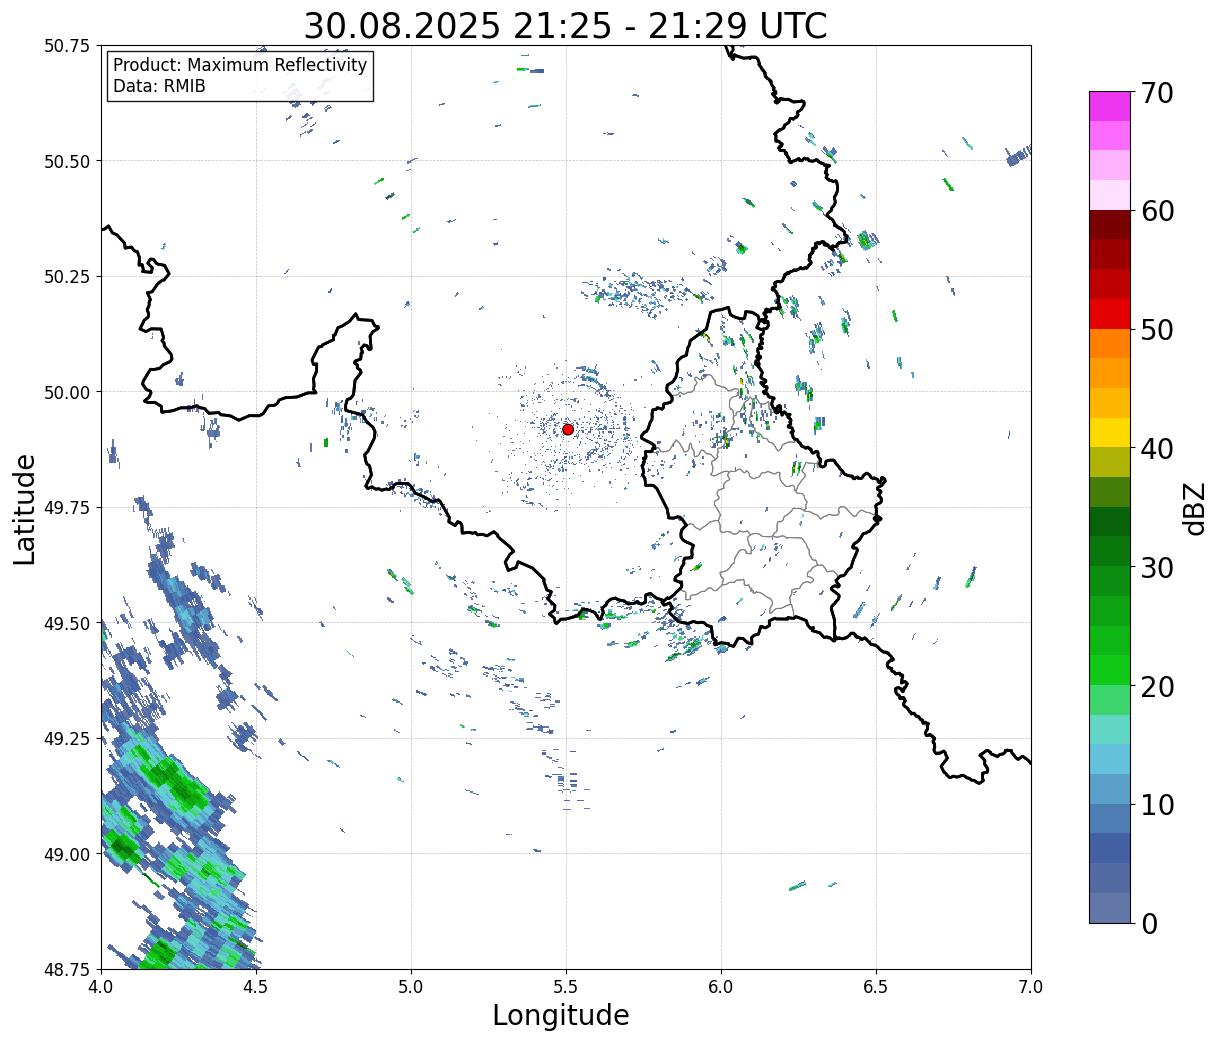Screen dimensions: 1219x1040
Task: Click the latitude tick label 49.25
Action: 66,739
